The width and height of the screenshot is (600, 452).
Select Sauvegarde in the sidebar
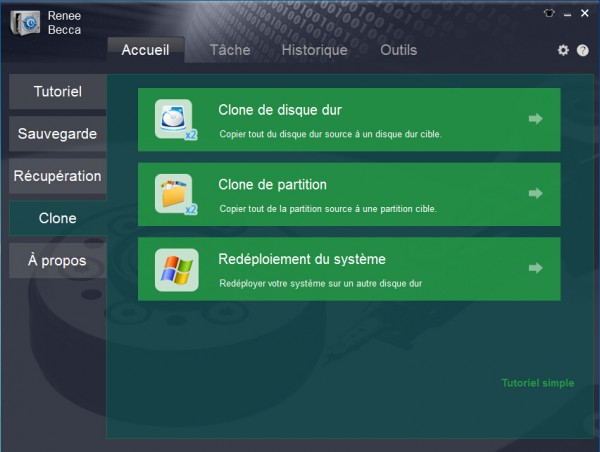(58, 134)
